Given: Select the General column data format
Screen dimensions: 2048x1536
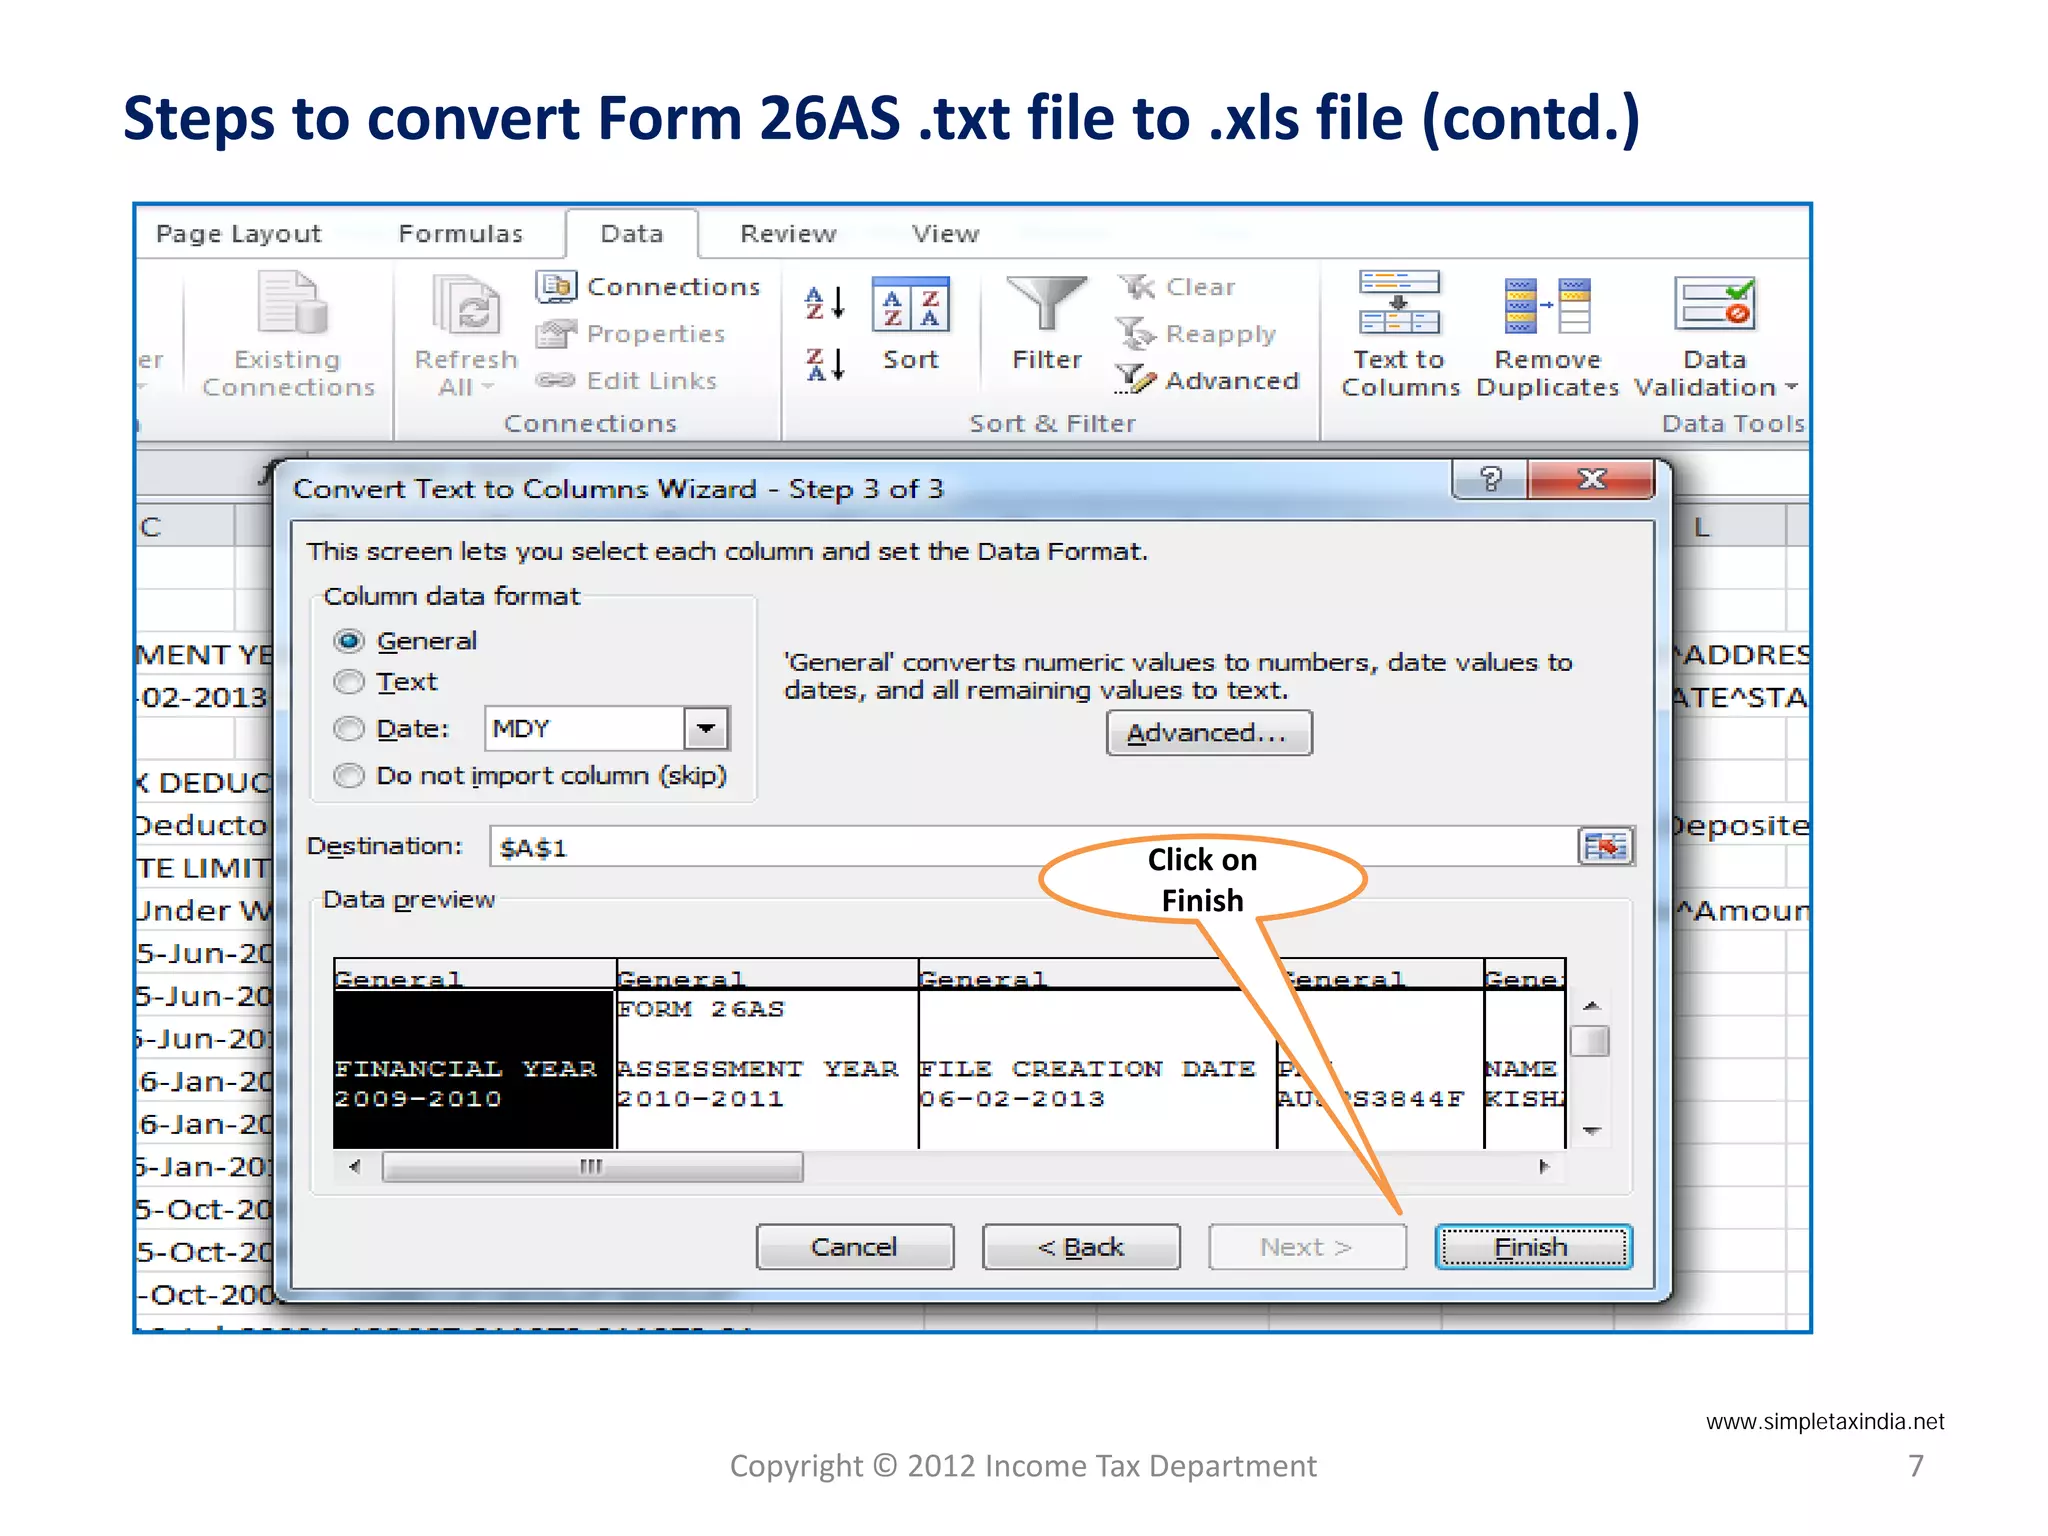Looking at the screenshot, I should (x=349, y=640).
